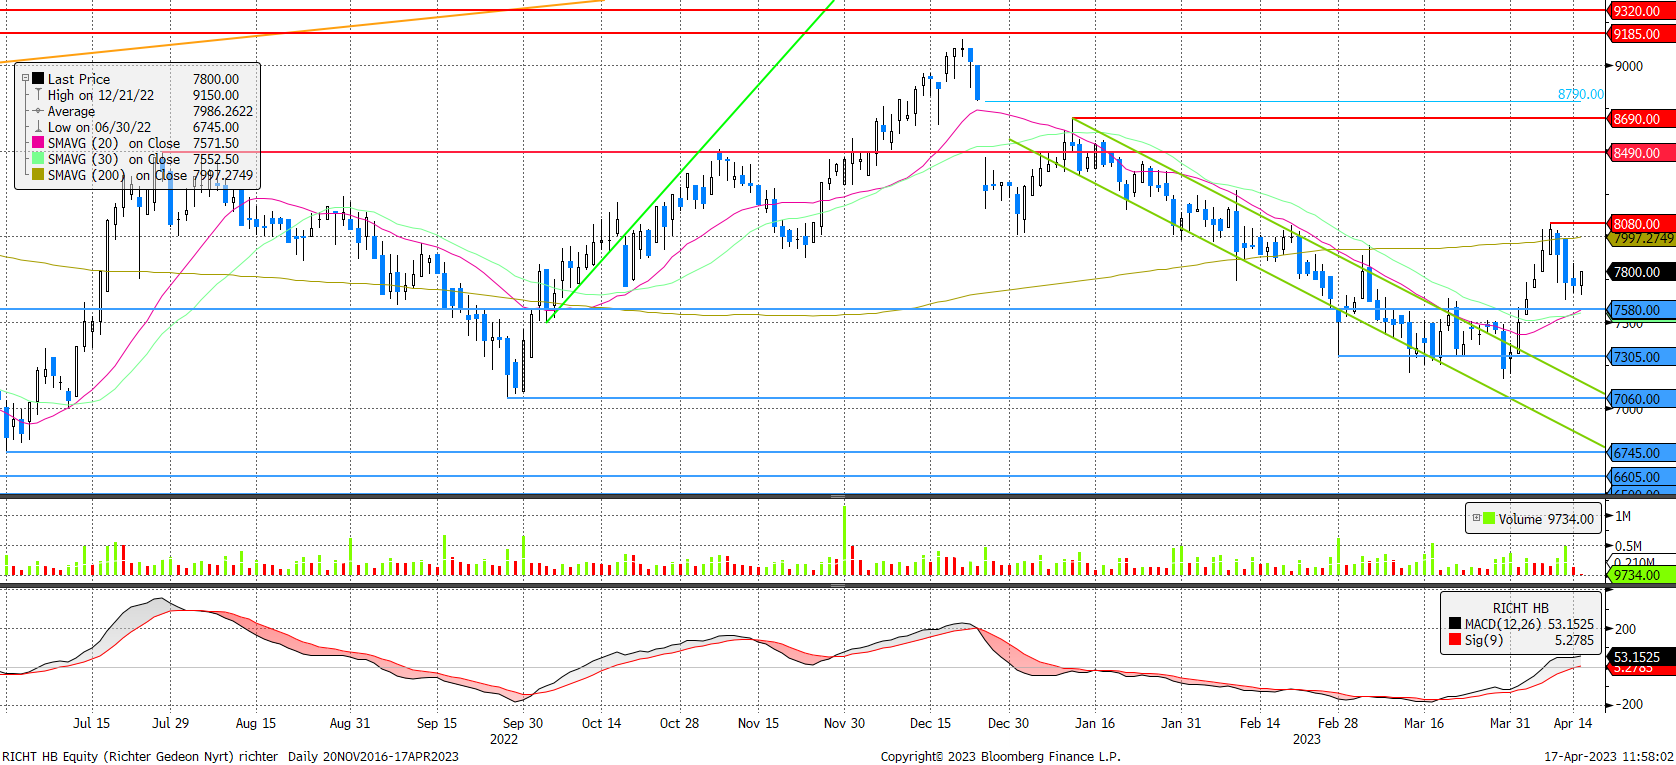The height and width of the screenshot is (765, 1676).
Task: Click the 9000 price axis label
Action: (x=1629, y=66)
